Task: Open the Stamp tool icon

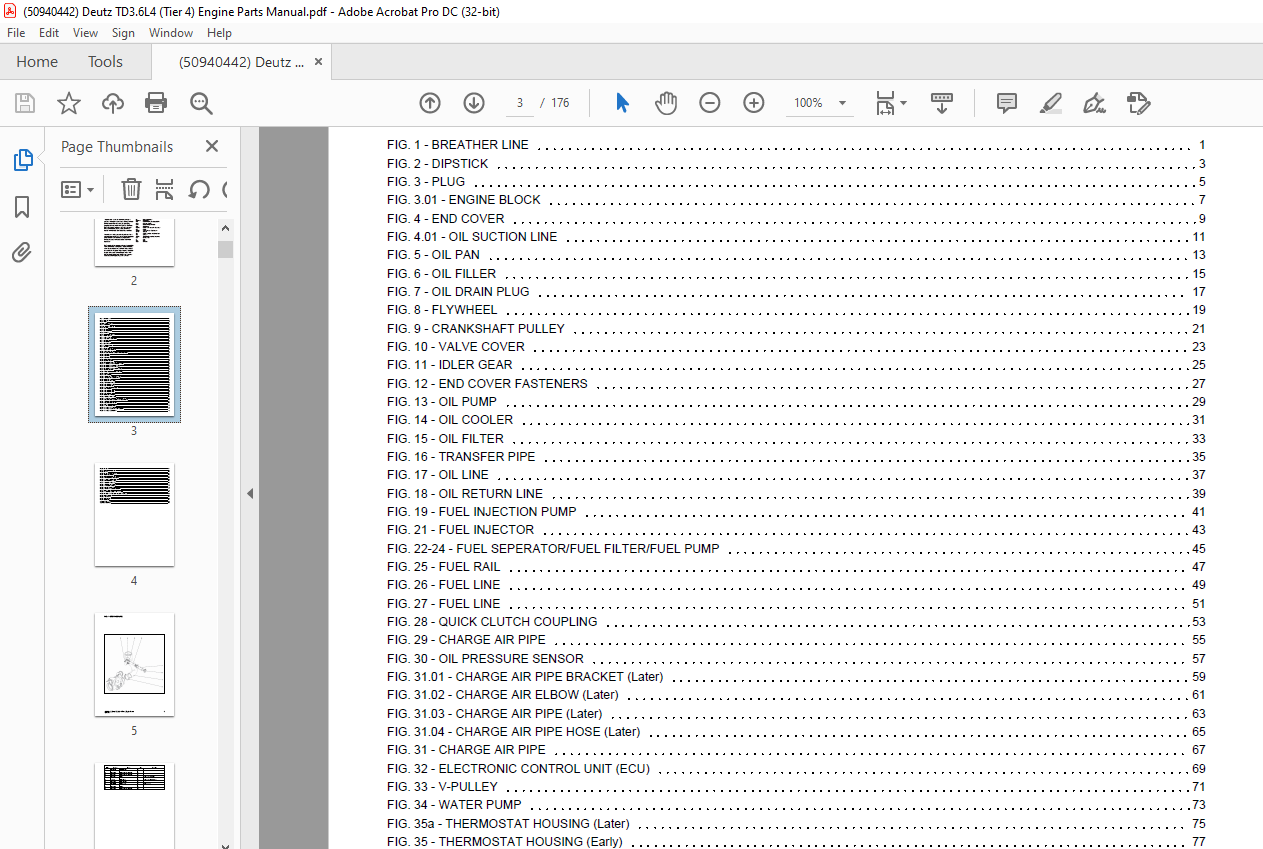Action: point(1139,103)
